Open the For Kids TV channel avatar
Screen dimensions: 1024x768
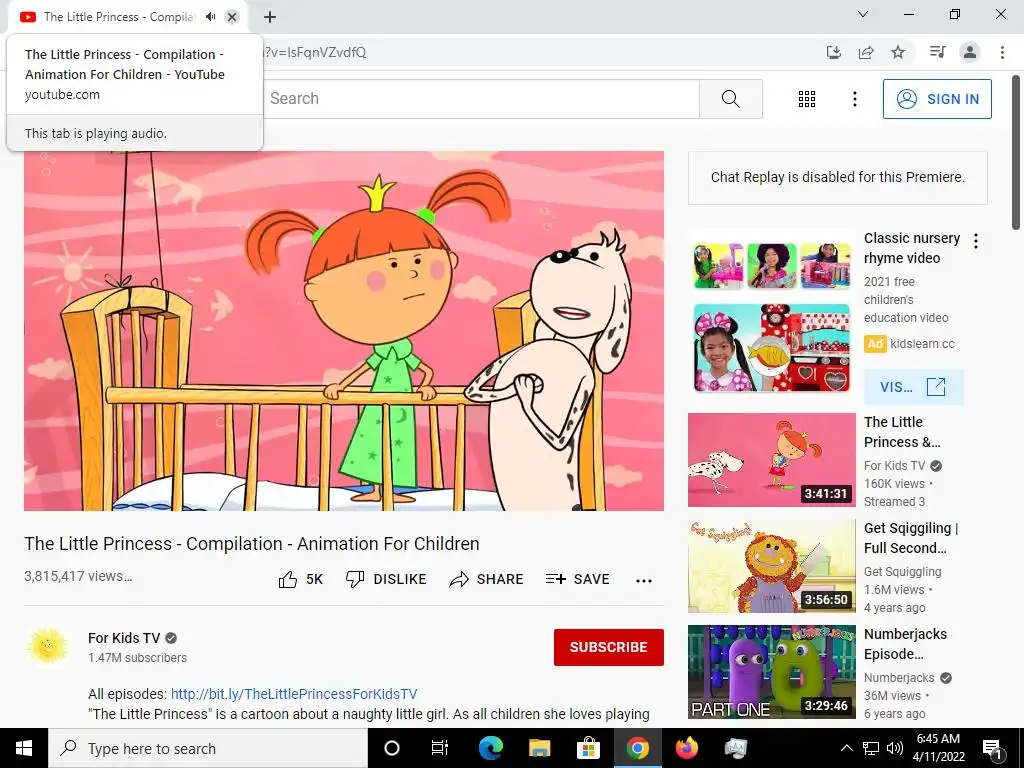pos(48,647)
